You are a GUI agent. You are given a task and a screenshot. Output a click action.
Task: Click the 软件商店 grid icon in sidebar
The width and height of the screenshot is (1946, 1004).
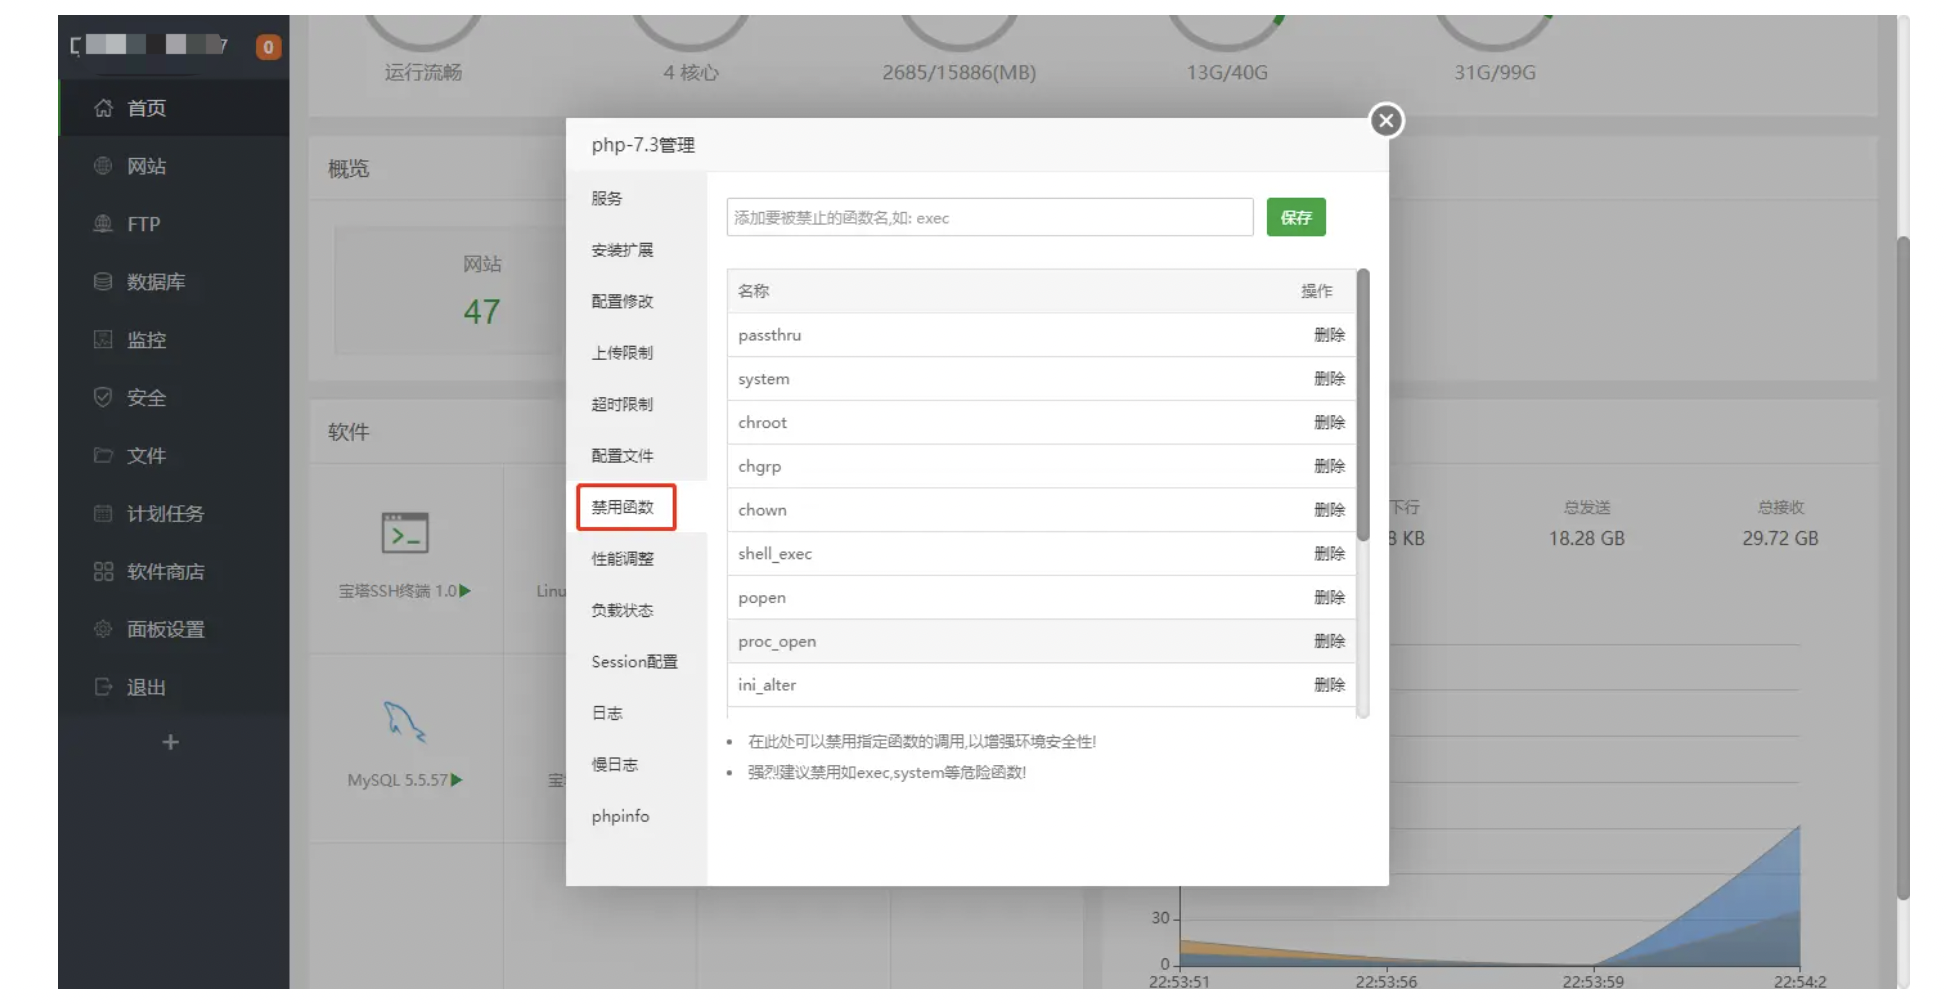coord(103,571)
